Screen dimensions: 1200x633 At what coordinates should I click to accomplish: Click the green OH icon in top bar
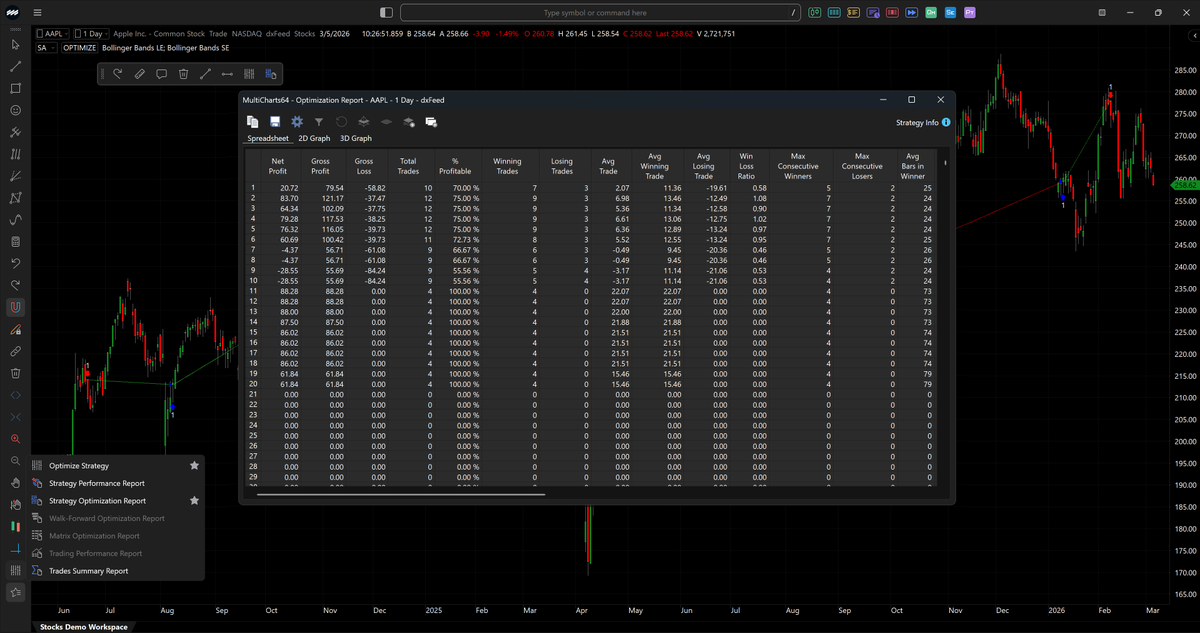coord(931,13)
